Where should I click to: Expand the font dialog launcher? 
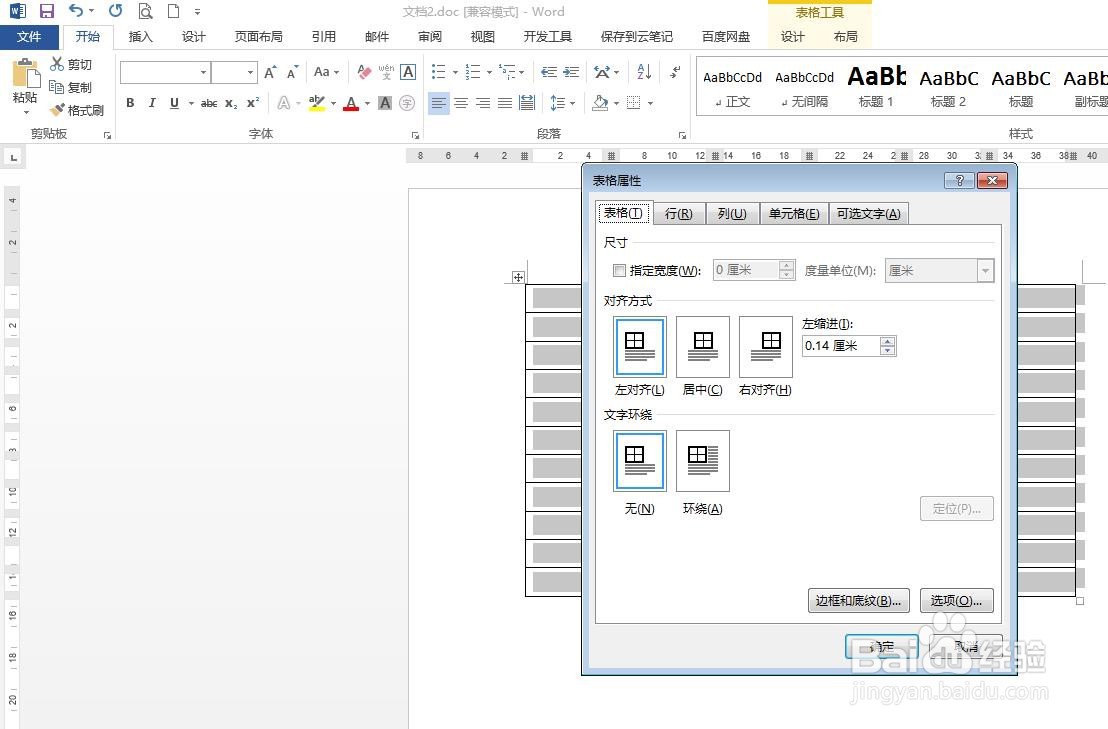point(416,135)
